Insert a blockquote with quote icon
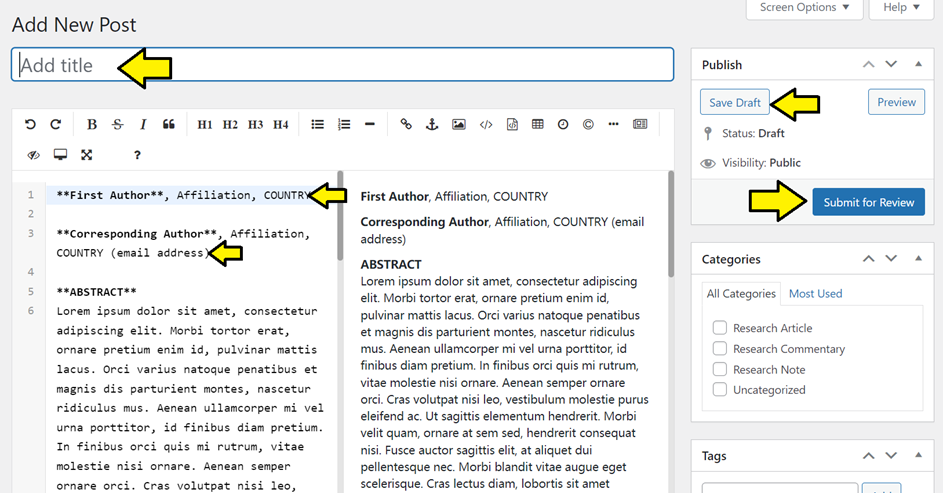This screenshot has height=493, width=943. click(x=168, y=124)
